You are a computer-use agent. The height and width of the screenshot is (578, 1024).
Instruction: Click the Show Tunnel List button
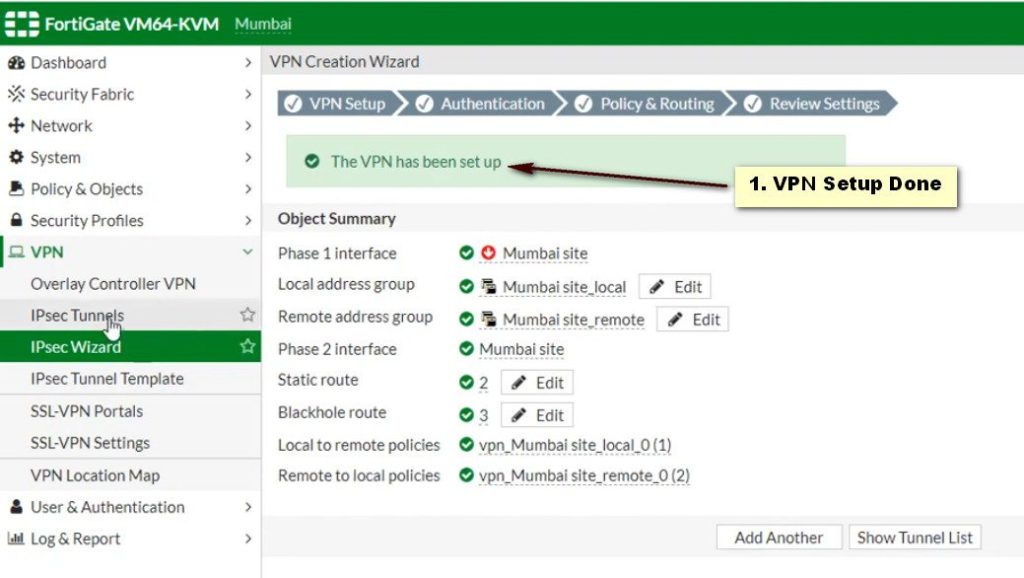[x=914, y=537]
